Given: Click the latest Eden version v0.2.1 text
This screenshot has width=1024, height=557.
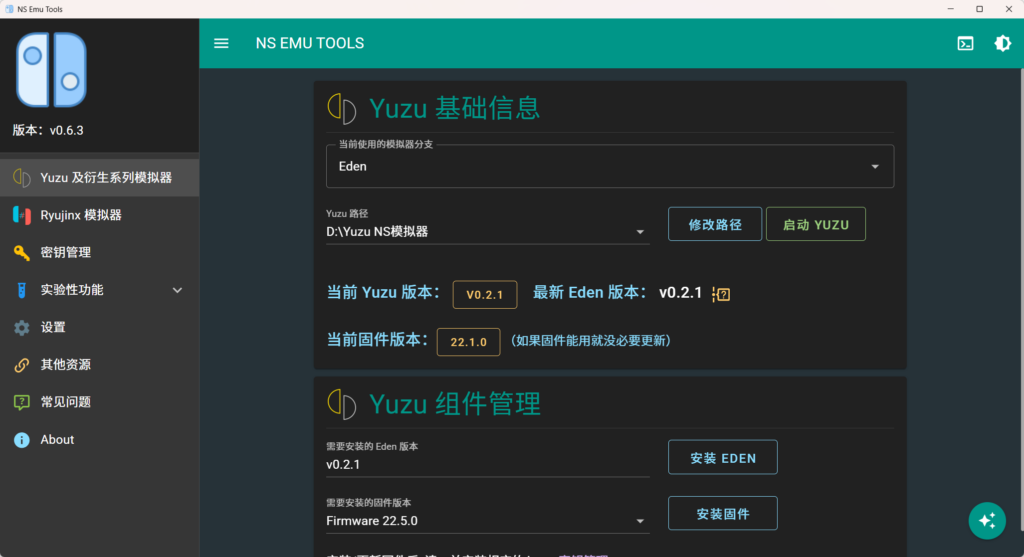Looking at the screenshot, I should click(680, 293).
